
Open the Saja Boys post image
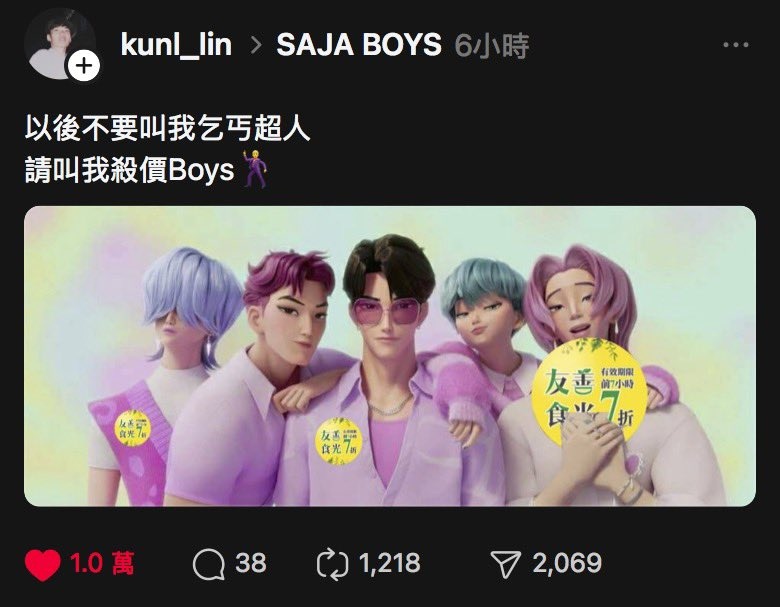point(390,356)
